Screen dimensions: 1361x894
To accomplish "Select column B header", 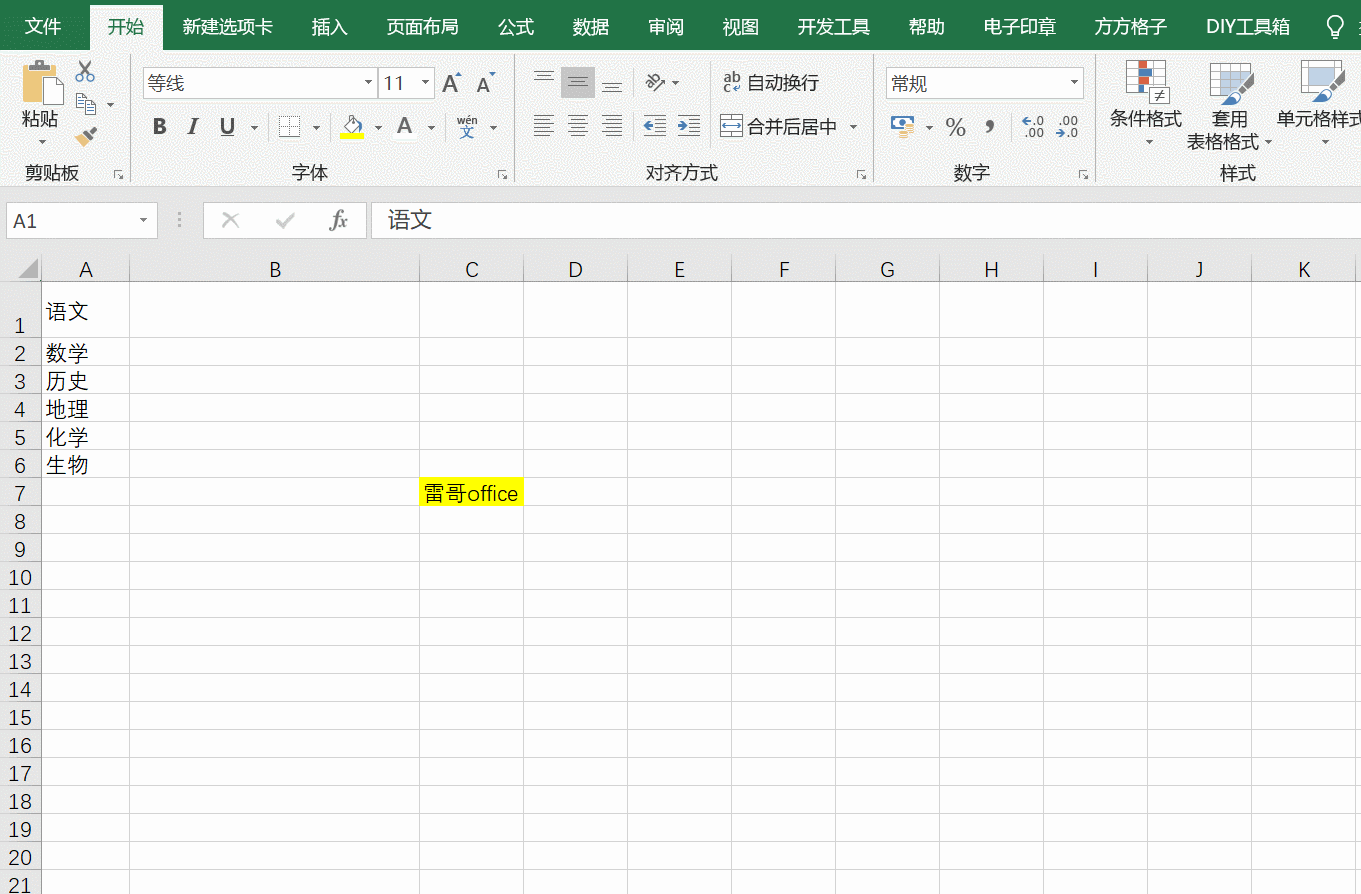I will 275,269.
